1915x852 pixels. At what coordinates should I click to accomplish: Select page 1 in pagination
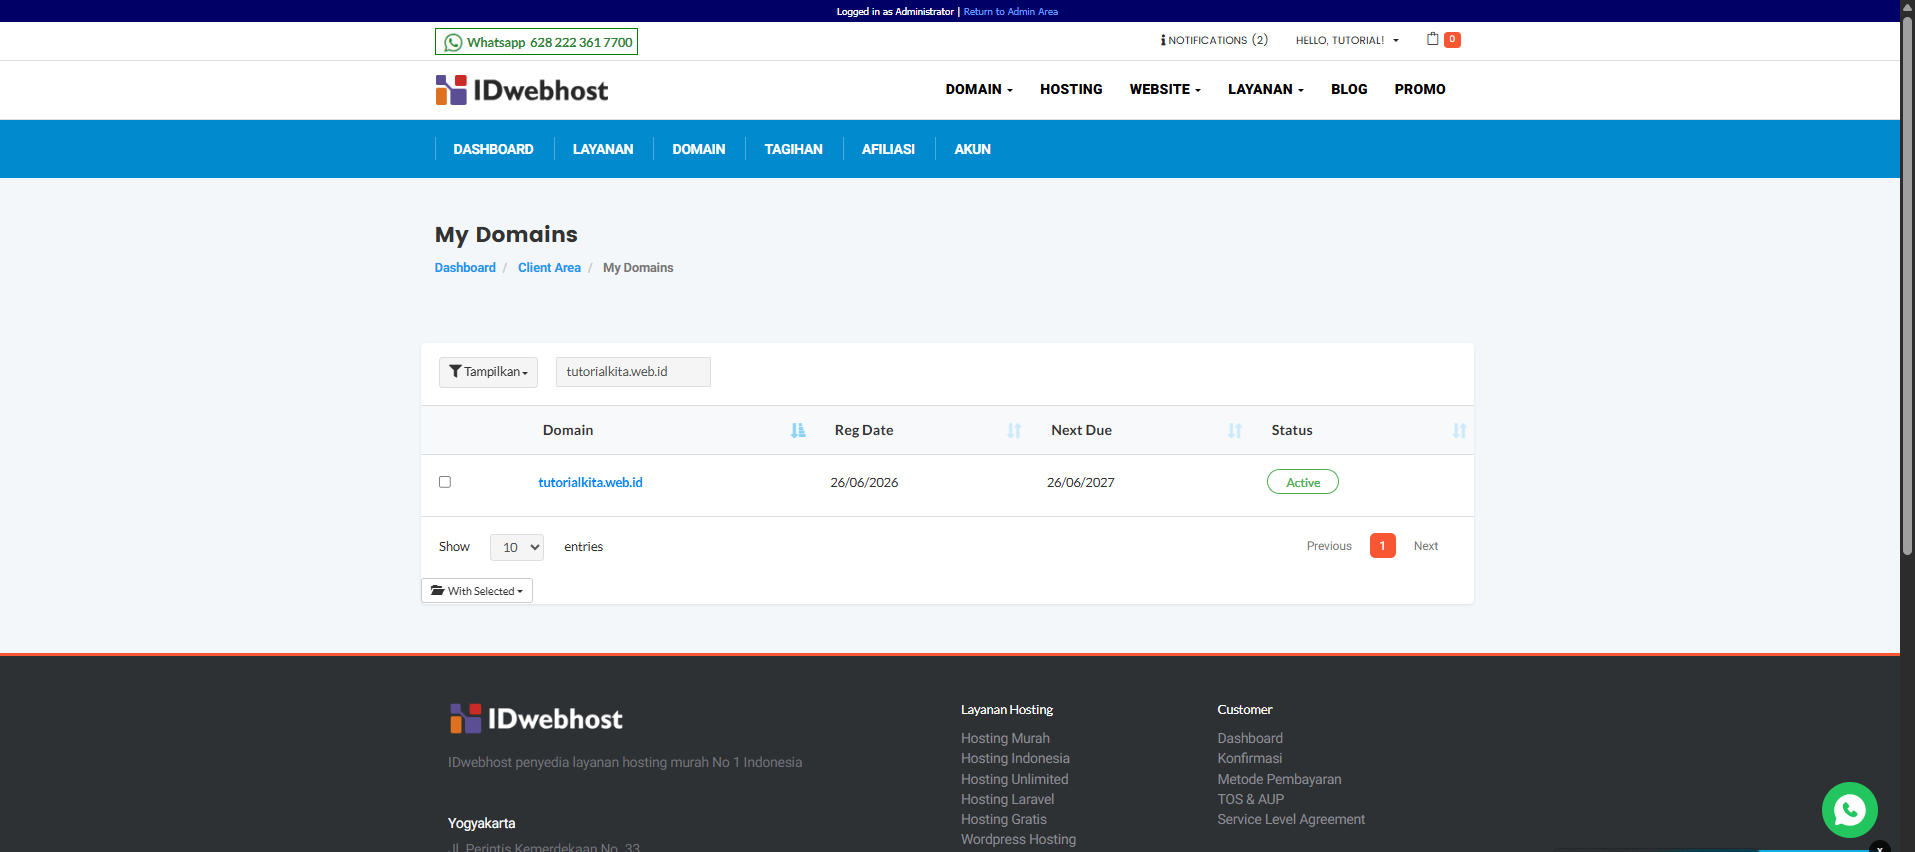[x=1382, y=546]
